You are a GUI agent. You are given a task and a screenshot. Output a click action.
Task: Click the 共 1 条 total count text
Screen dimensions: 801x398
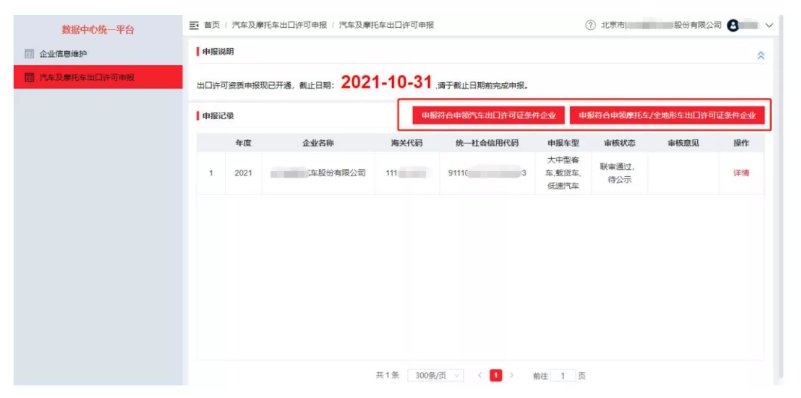pyautogui.click(x=388, y=376)
